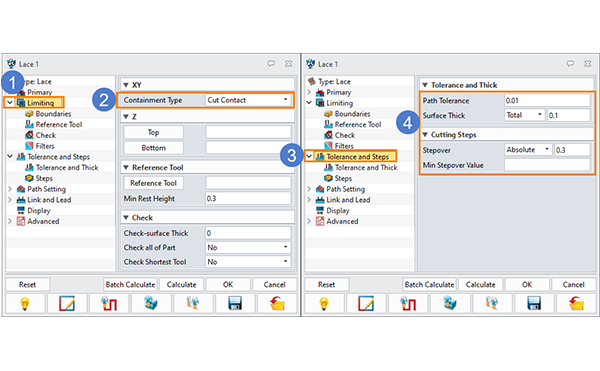Click Calculate in left dialog

point(181,285)
